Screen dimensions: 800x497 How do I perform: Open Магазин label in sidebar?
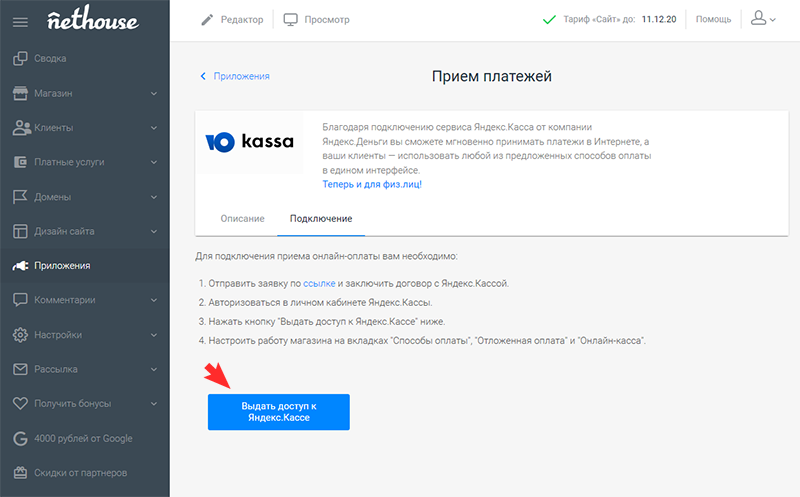(x=53, y=93)
